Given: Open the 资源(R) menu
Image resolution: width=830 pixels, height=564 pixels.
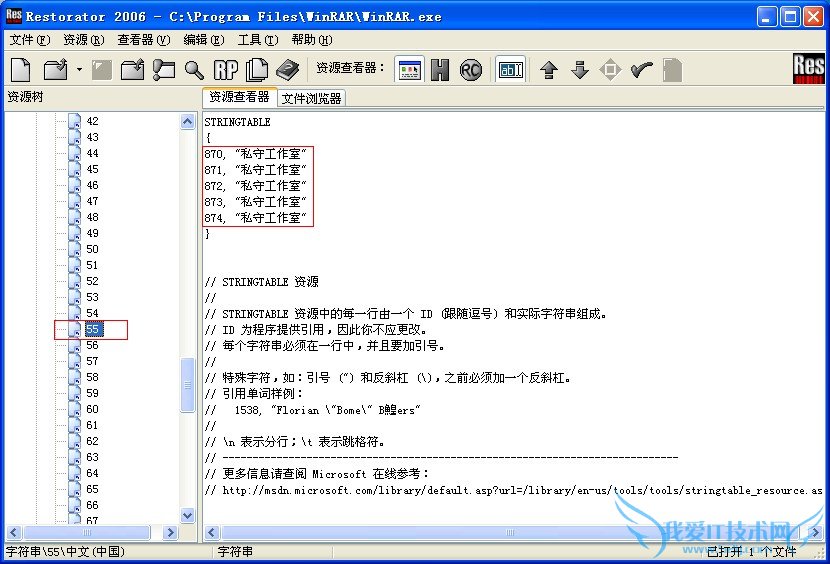Looking at the screenshot, I should tap(83, 40).
